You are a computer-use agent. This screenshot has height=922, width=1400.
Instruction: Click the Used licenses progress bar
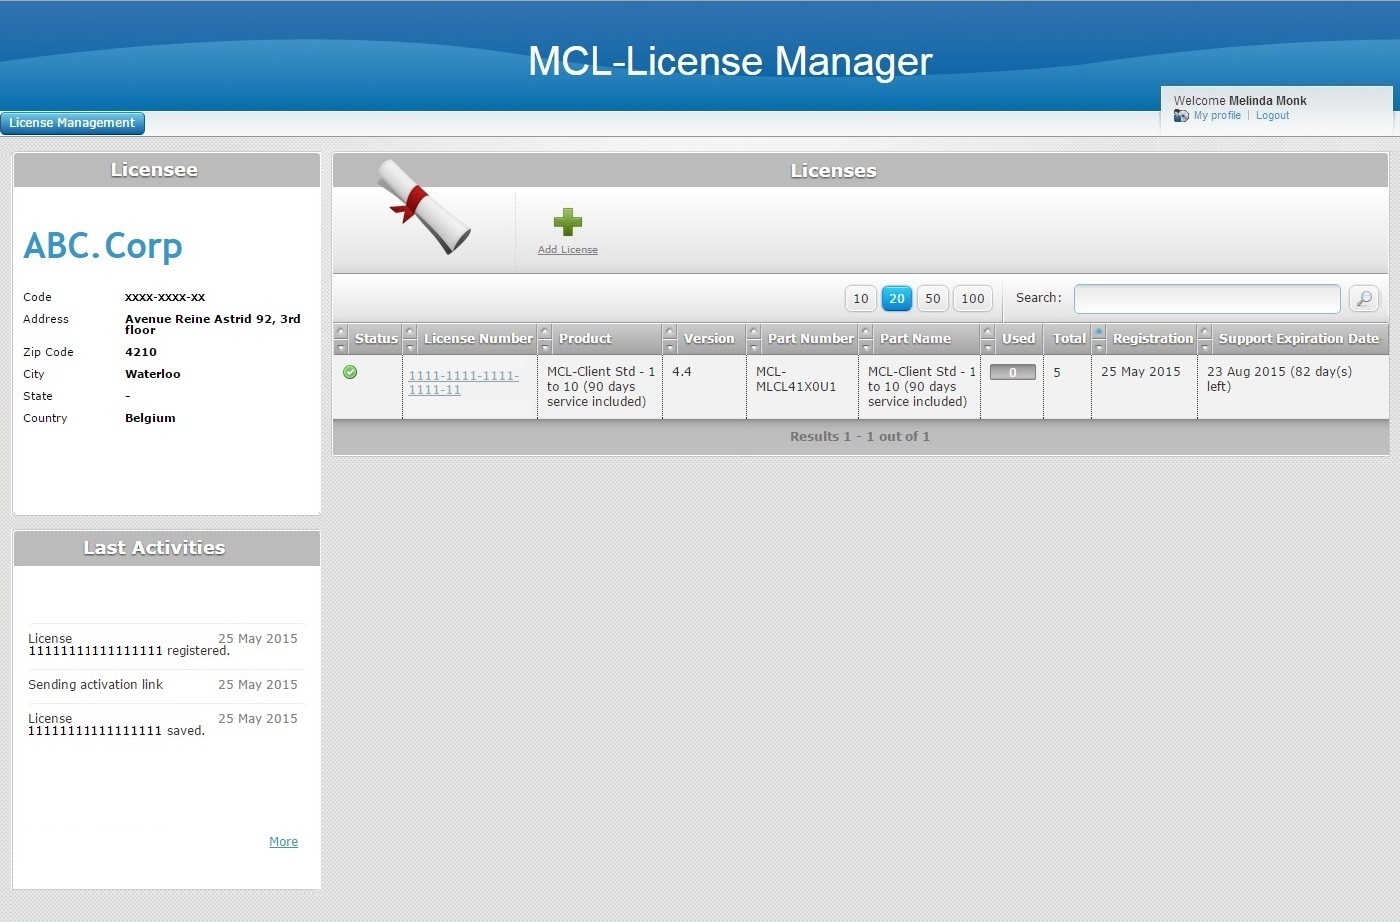[x=1012, y=372]
